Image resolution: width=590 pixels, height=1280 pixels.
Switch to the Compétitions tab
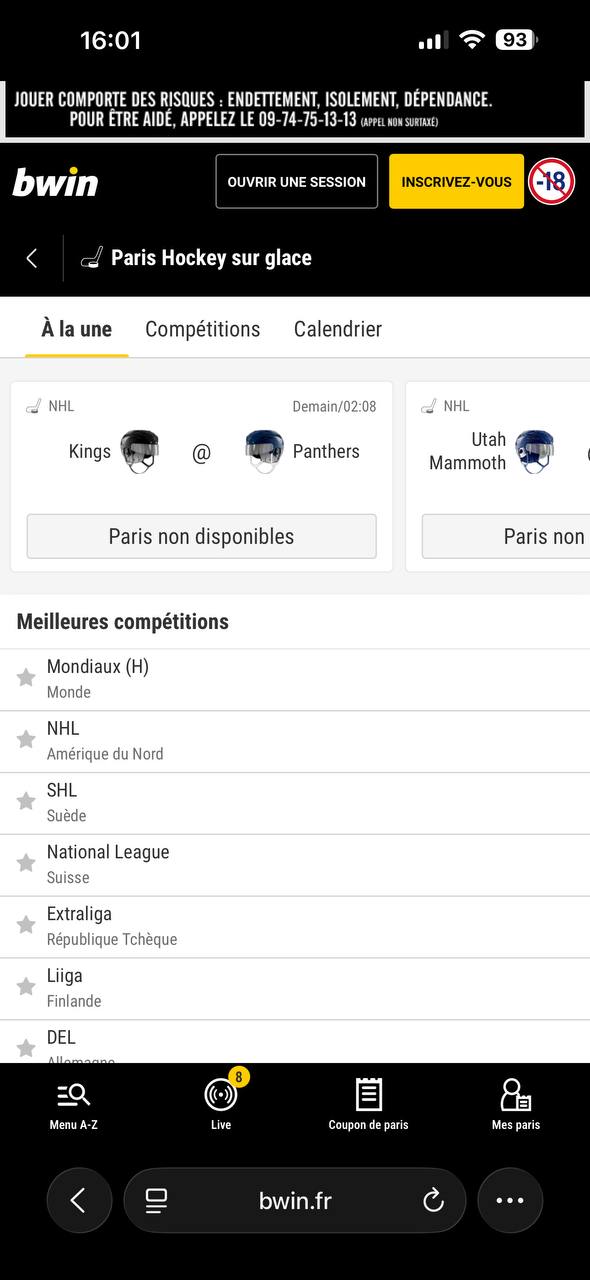202,329
